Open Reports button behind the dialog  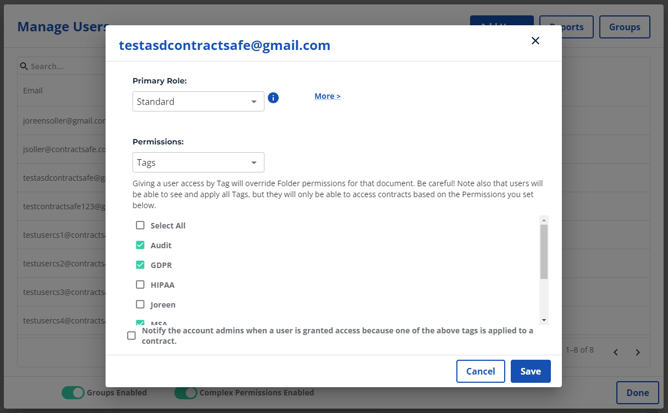coord(577,27)
